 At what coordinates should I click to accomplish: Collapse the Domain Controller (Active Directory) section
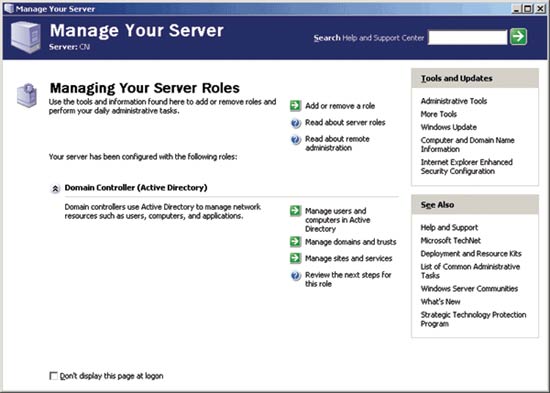(55, 189)
